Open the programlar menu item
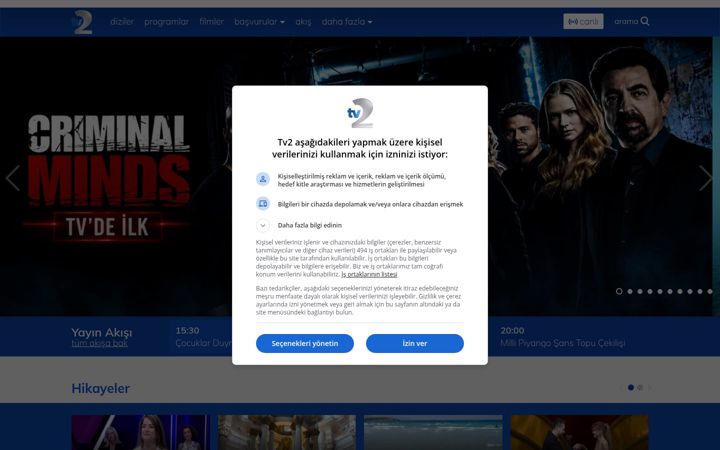Image resolution: width=720 pixels, height=450 pixels. pyautogui.click(x=166, y=22)
